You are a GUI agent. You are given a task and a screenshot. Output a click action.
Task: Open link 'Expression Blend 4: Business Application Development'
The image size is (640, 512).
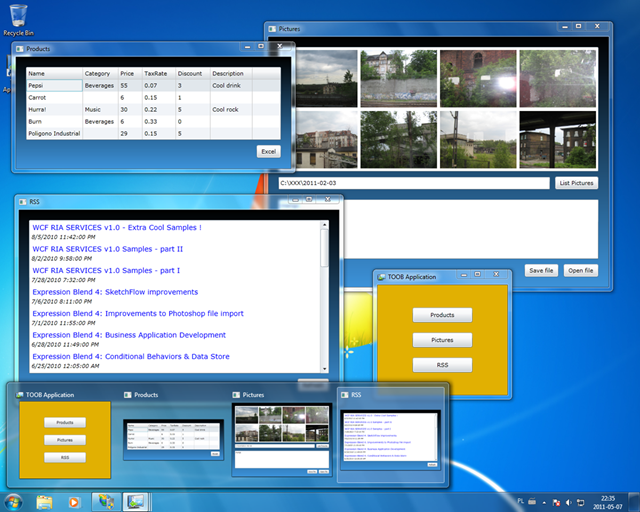click(129, 335)
